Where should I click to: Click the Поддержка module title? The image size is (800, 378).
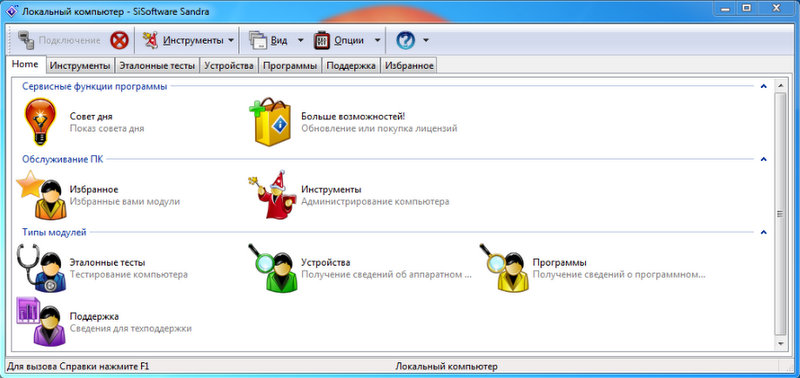coord(94,316)
